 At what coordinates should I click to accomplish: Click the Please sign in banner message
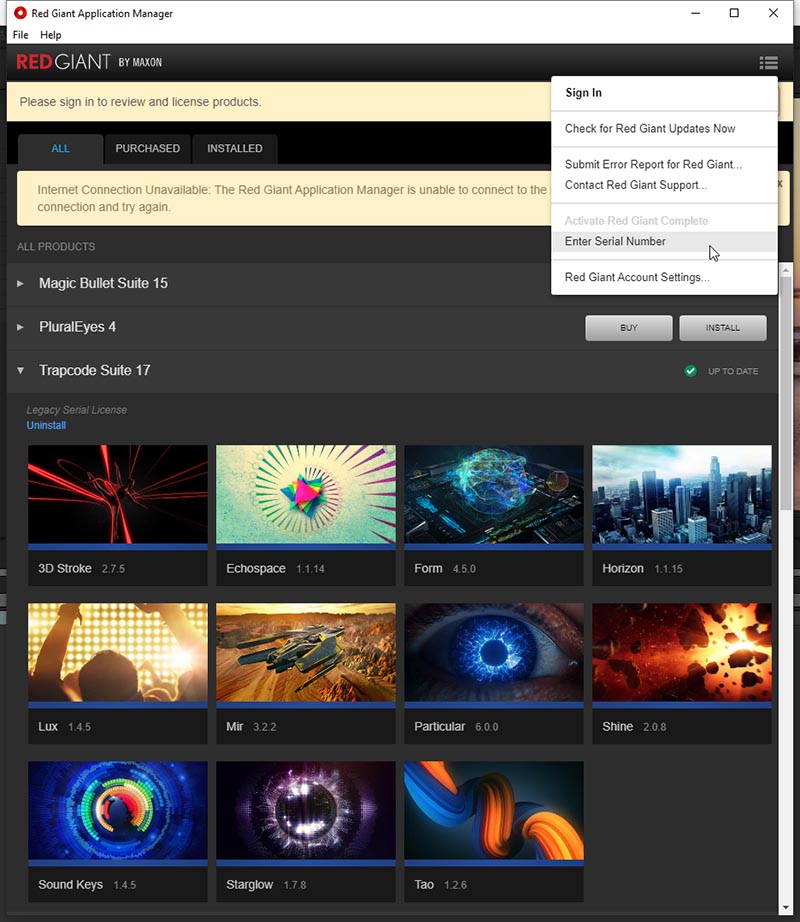pos(140,102)
